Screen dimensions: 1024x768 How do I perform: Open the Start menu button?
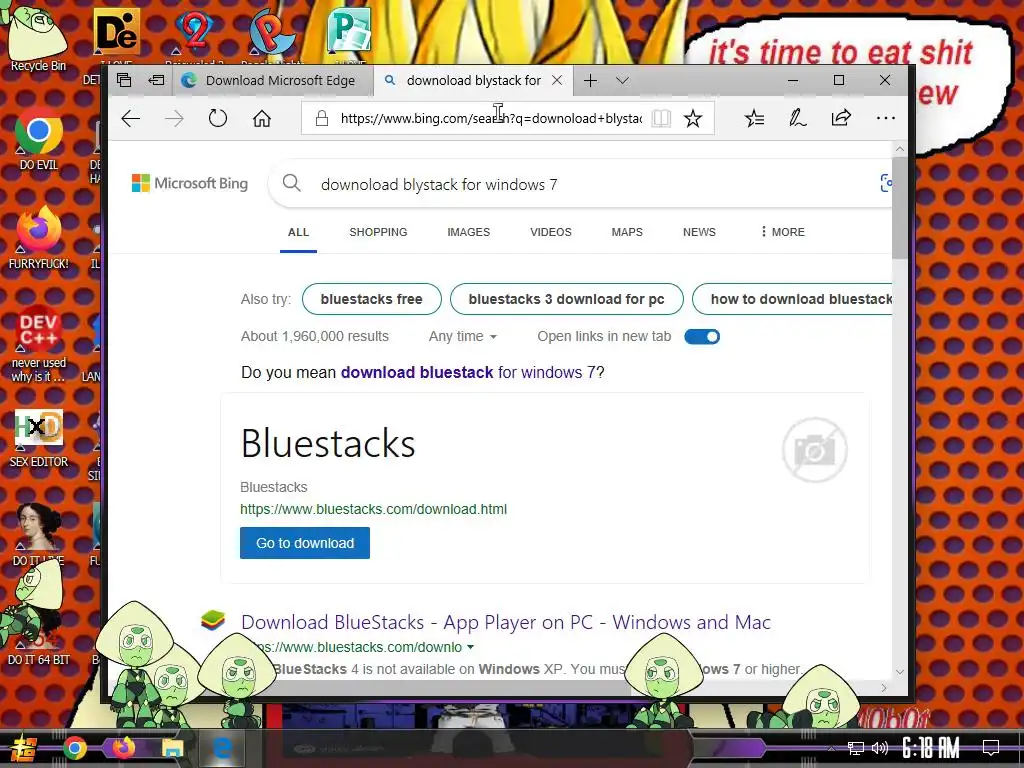(24, 749)
